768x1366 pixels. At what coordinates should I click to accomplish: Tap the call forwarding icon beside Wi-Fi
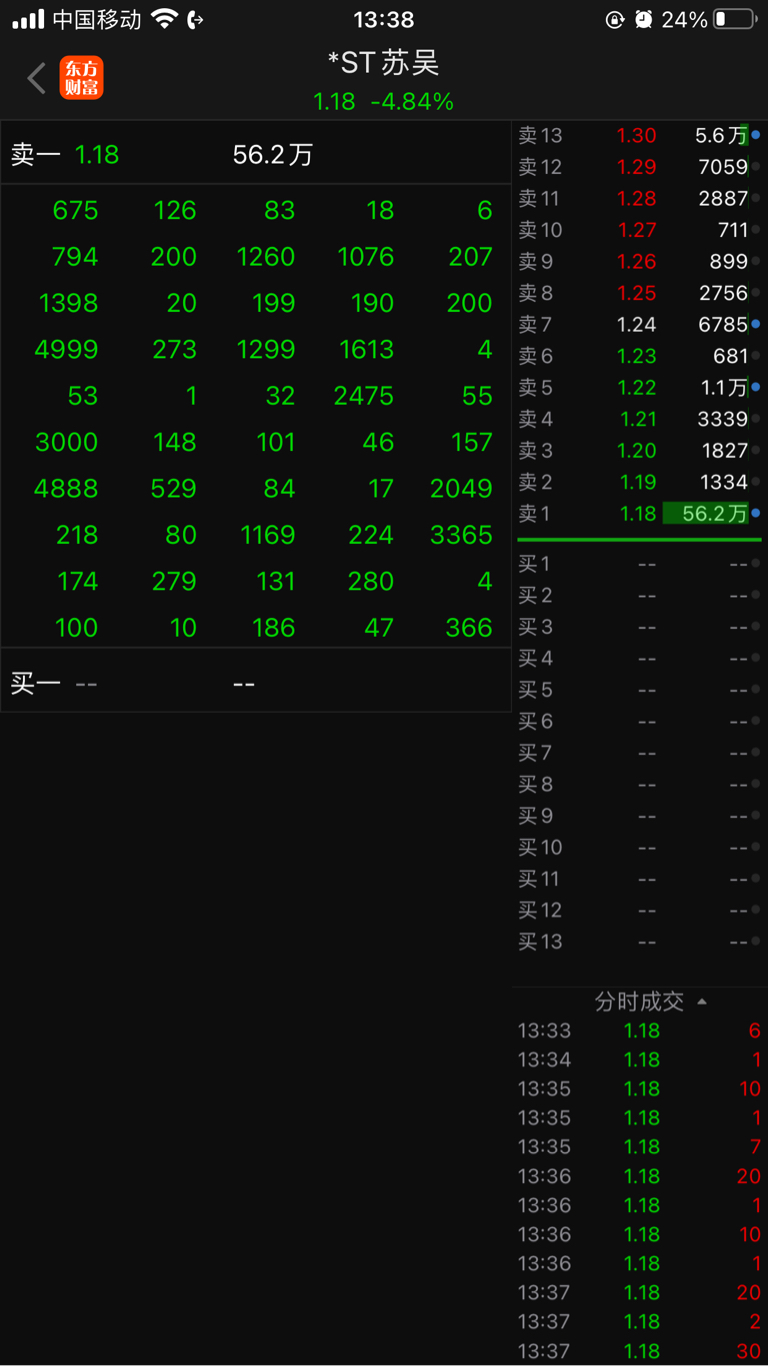(196, 19)
